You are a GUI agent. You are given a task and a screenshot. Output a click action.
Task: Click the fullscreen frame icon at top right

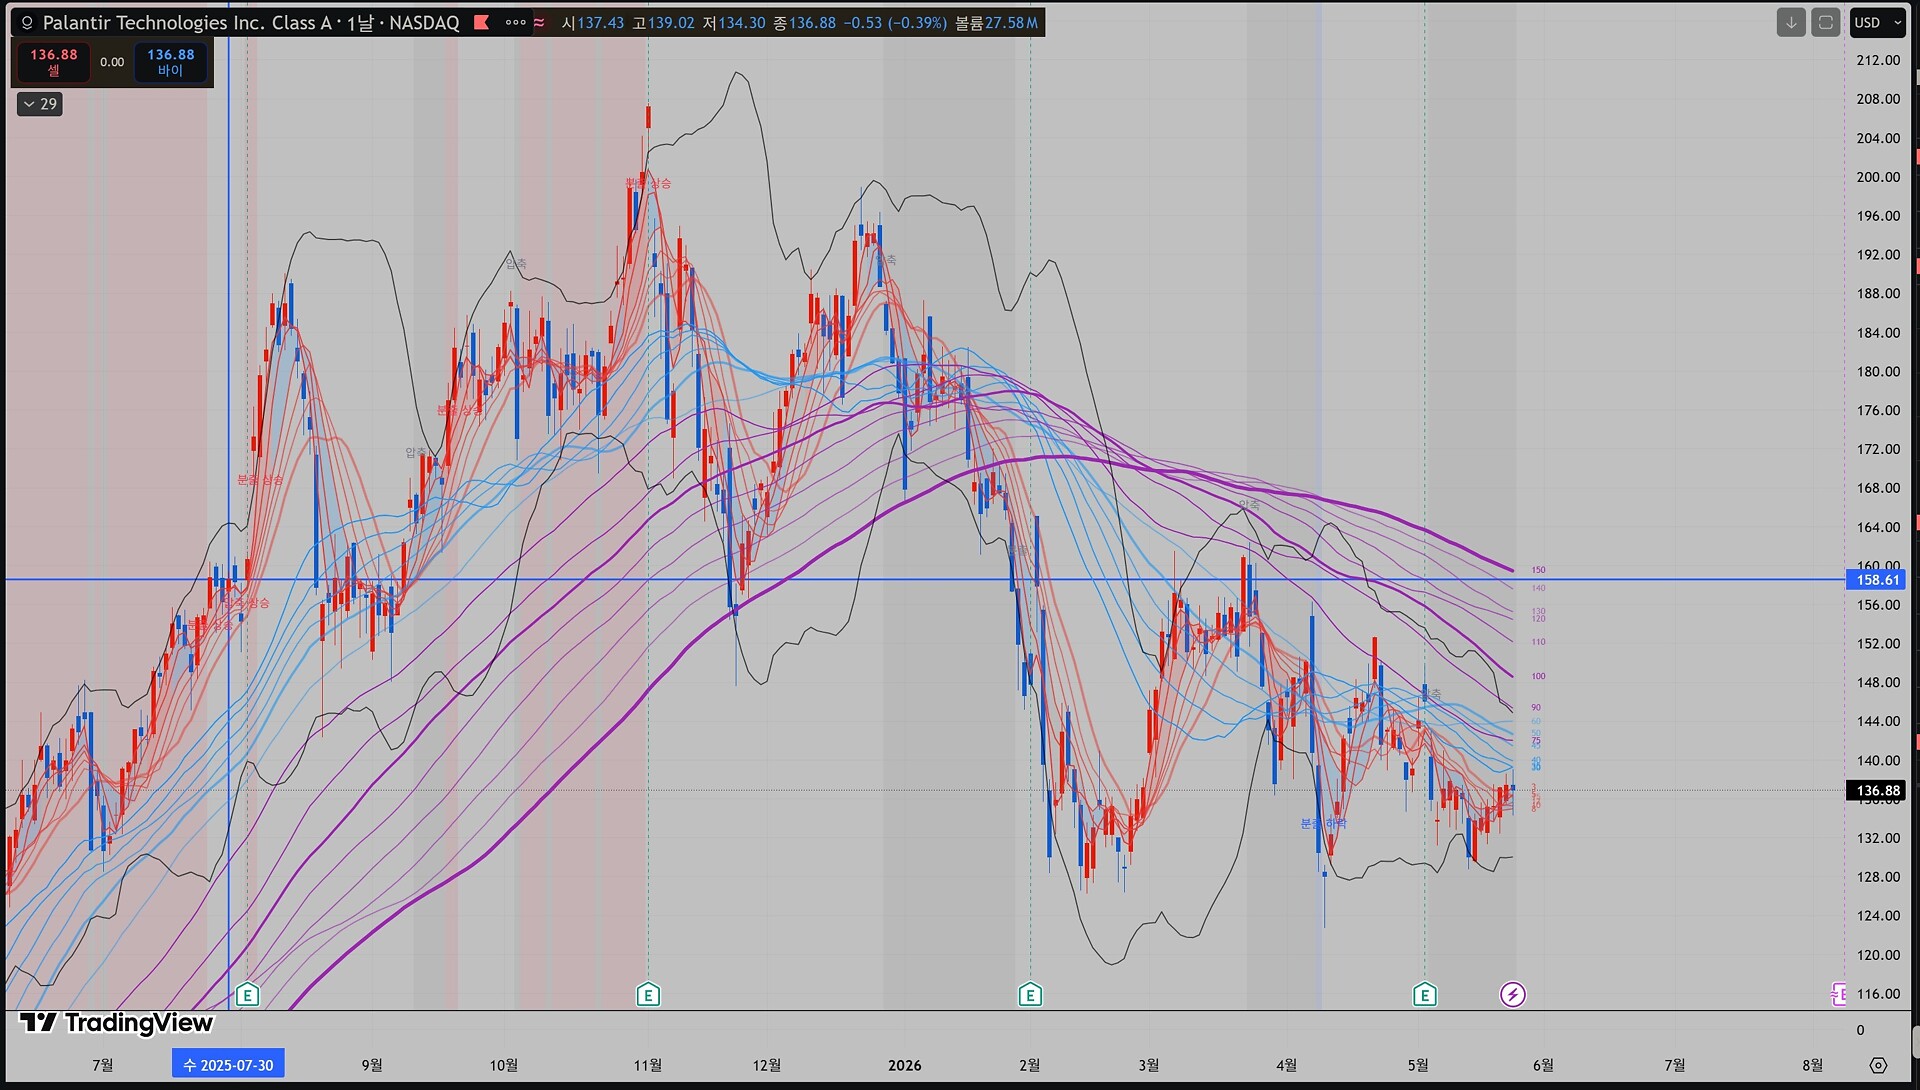1826,22
